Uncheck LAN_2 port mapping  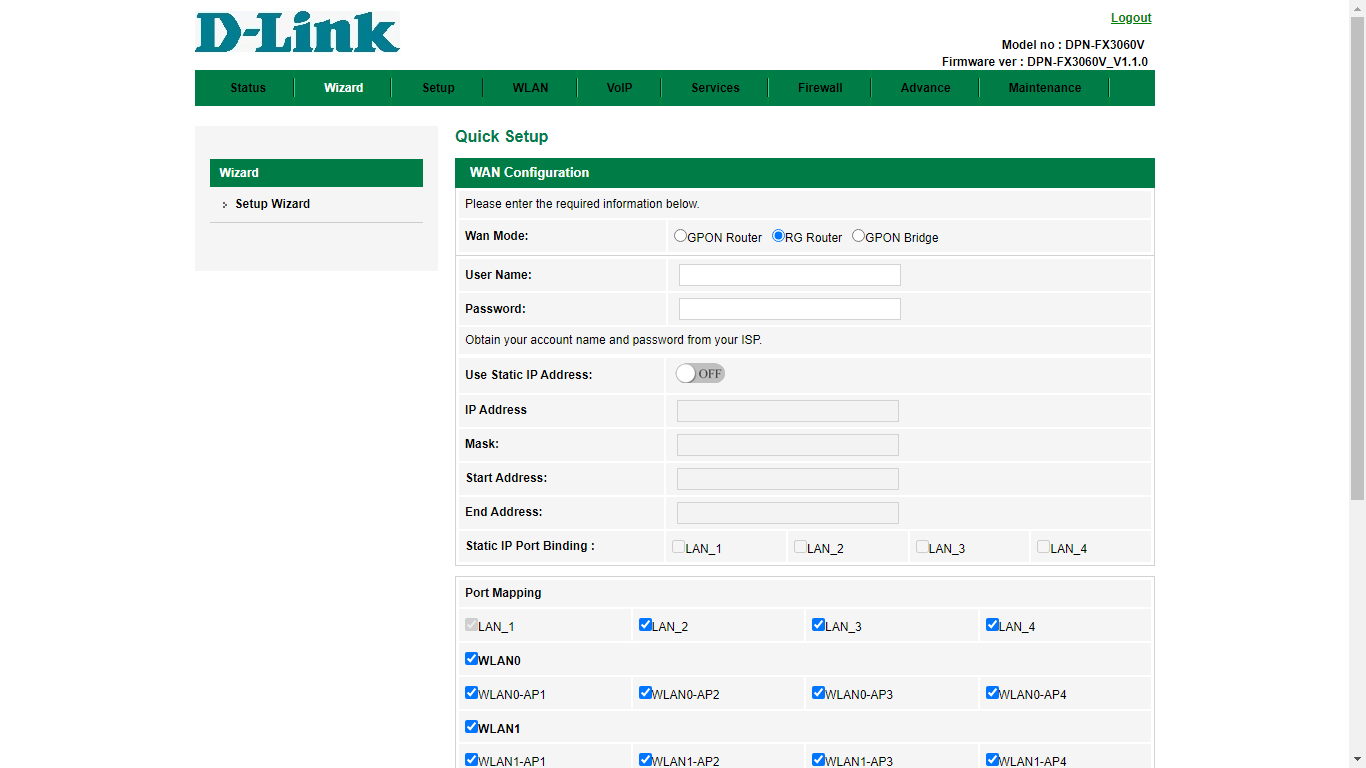point(645,625)
